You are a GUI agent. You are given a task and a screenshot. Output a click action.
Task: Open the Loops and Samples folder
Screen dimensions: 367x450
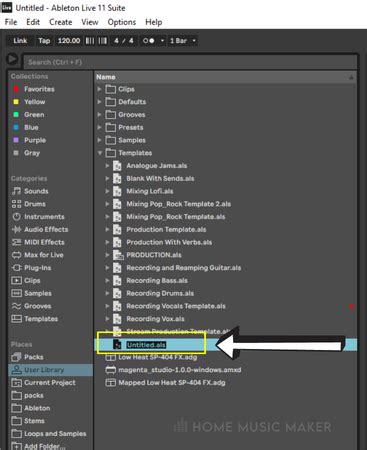49,433
